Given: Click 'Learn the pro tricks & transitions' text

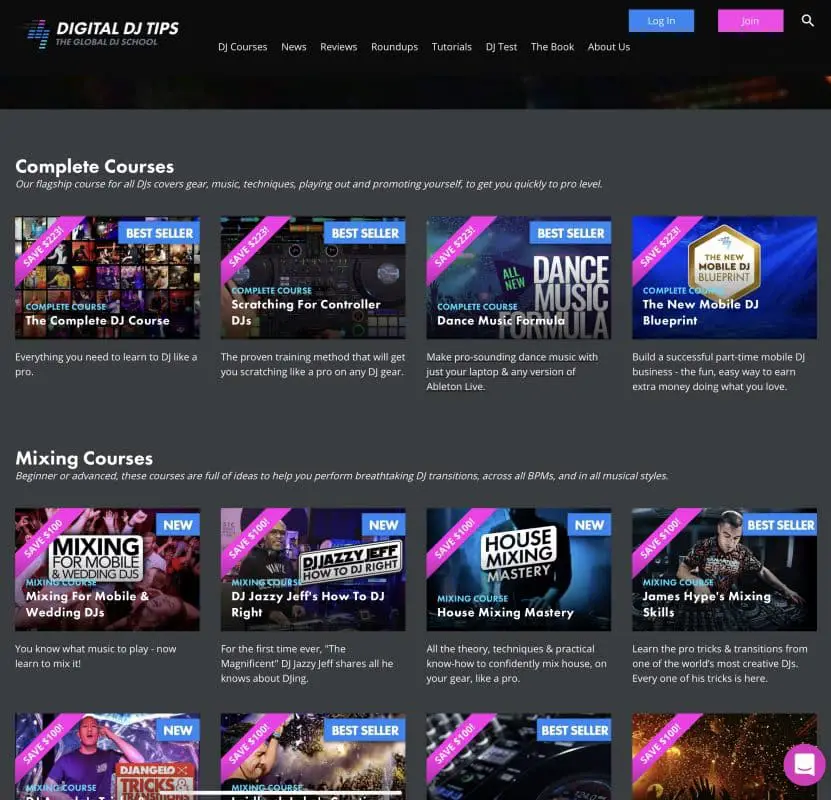Looking at the screenshot, I should point(720,663).
